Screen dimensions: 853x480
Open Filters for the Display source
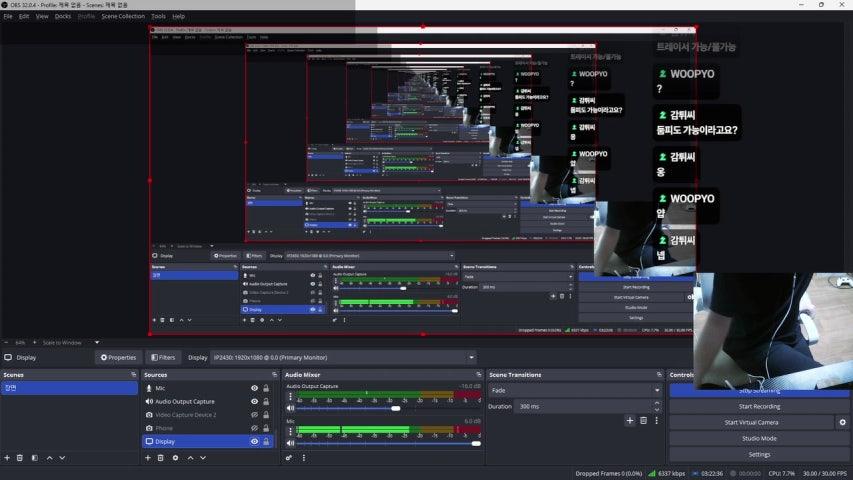(162, 357)
